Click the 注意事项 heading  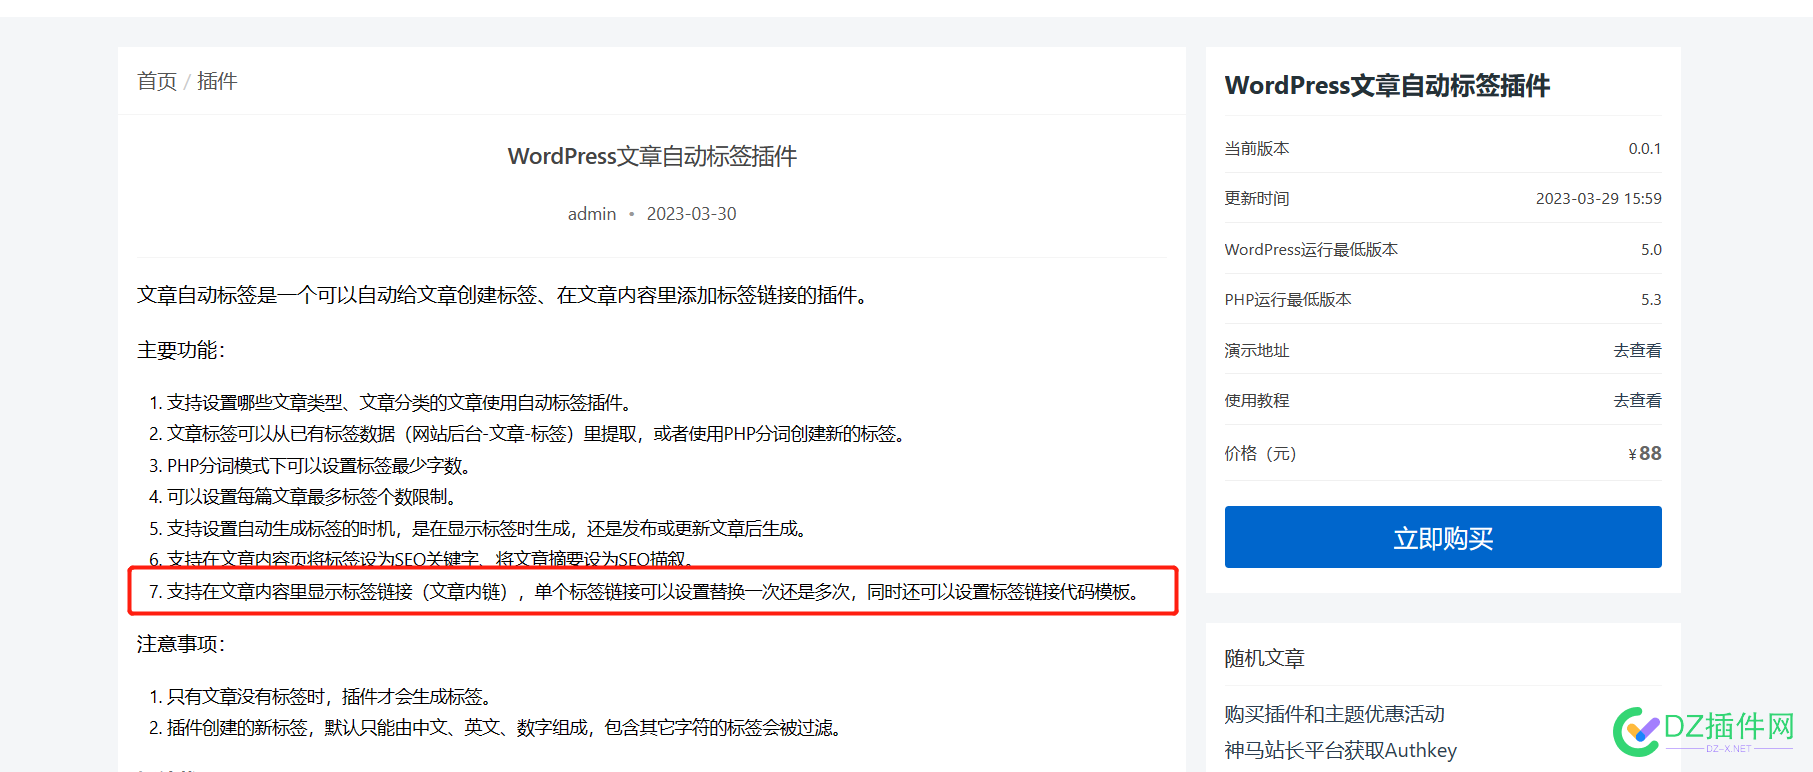181,644
